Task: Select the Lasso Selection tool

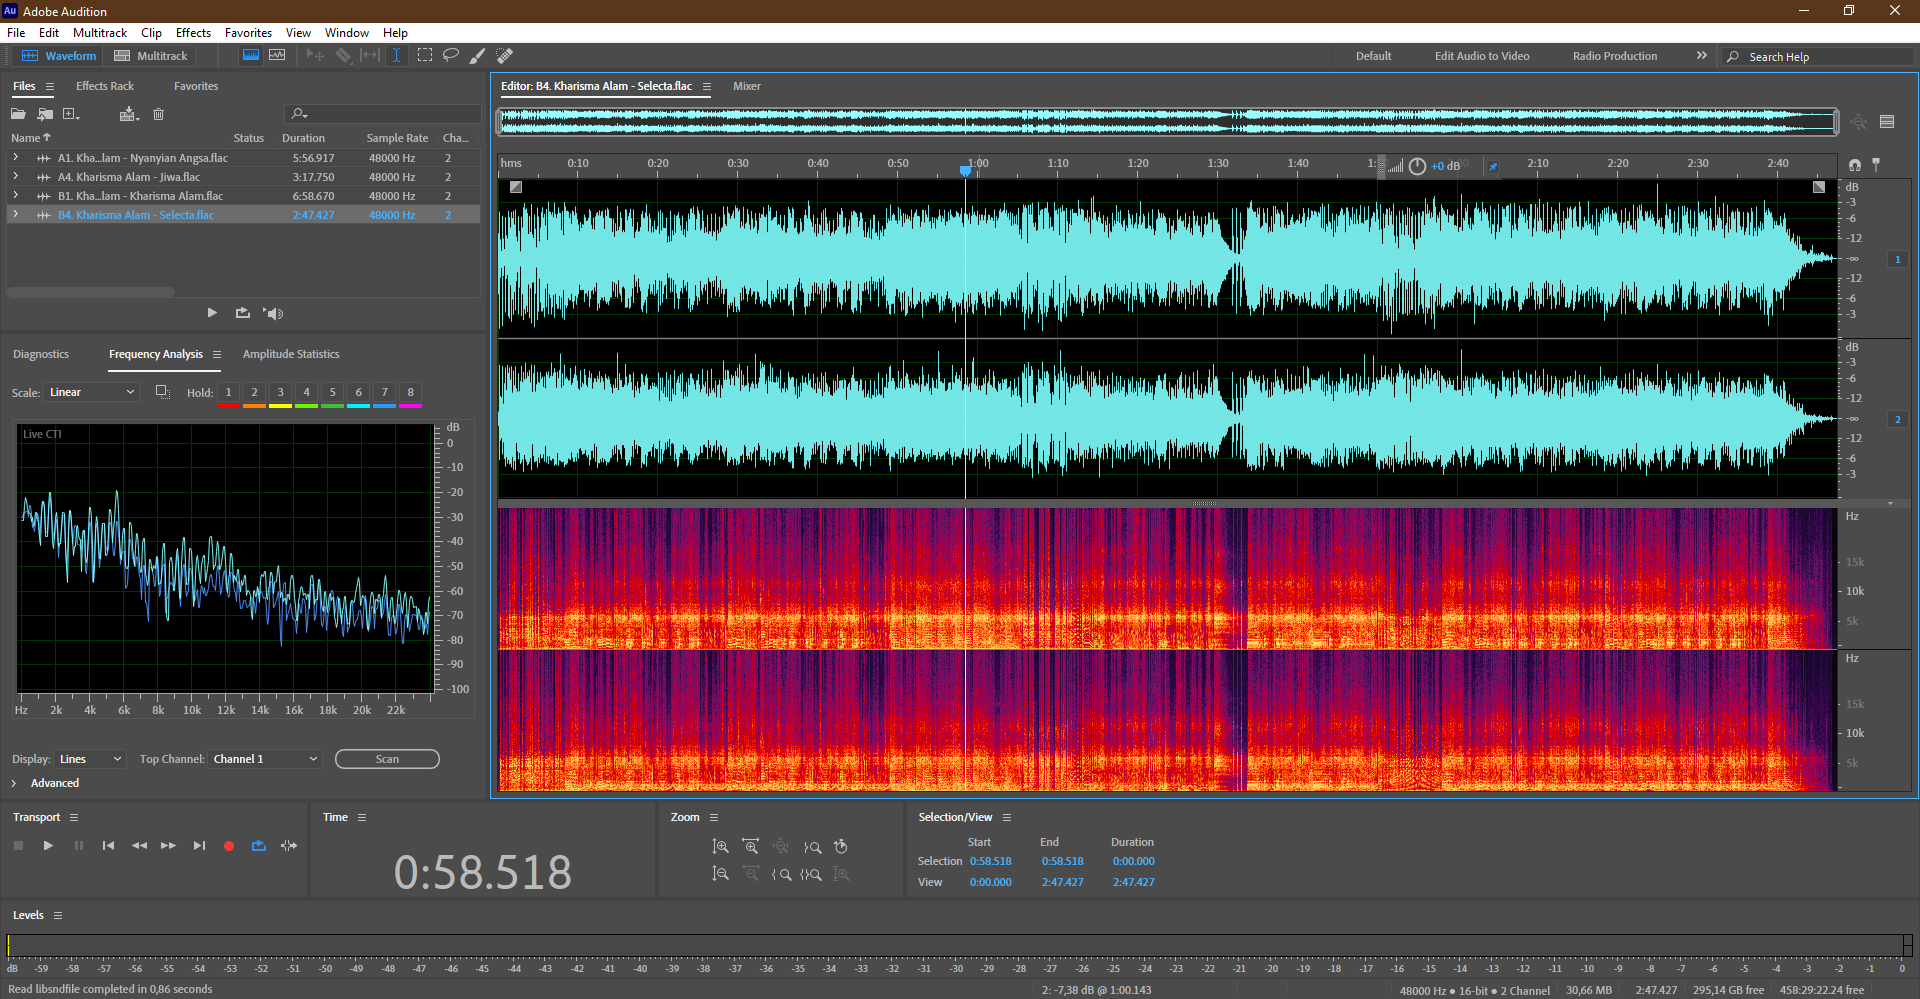Action: [451, 56]
